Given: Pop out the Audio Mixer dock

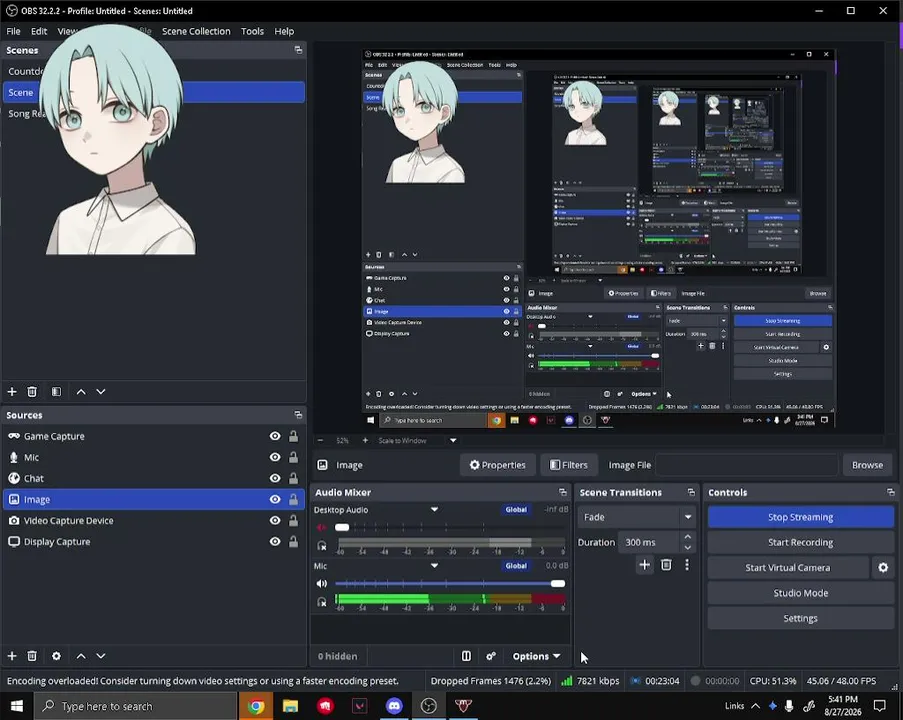Looking at the screenshot, I should pyautogui.click(x=563, y=492).
